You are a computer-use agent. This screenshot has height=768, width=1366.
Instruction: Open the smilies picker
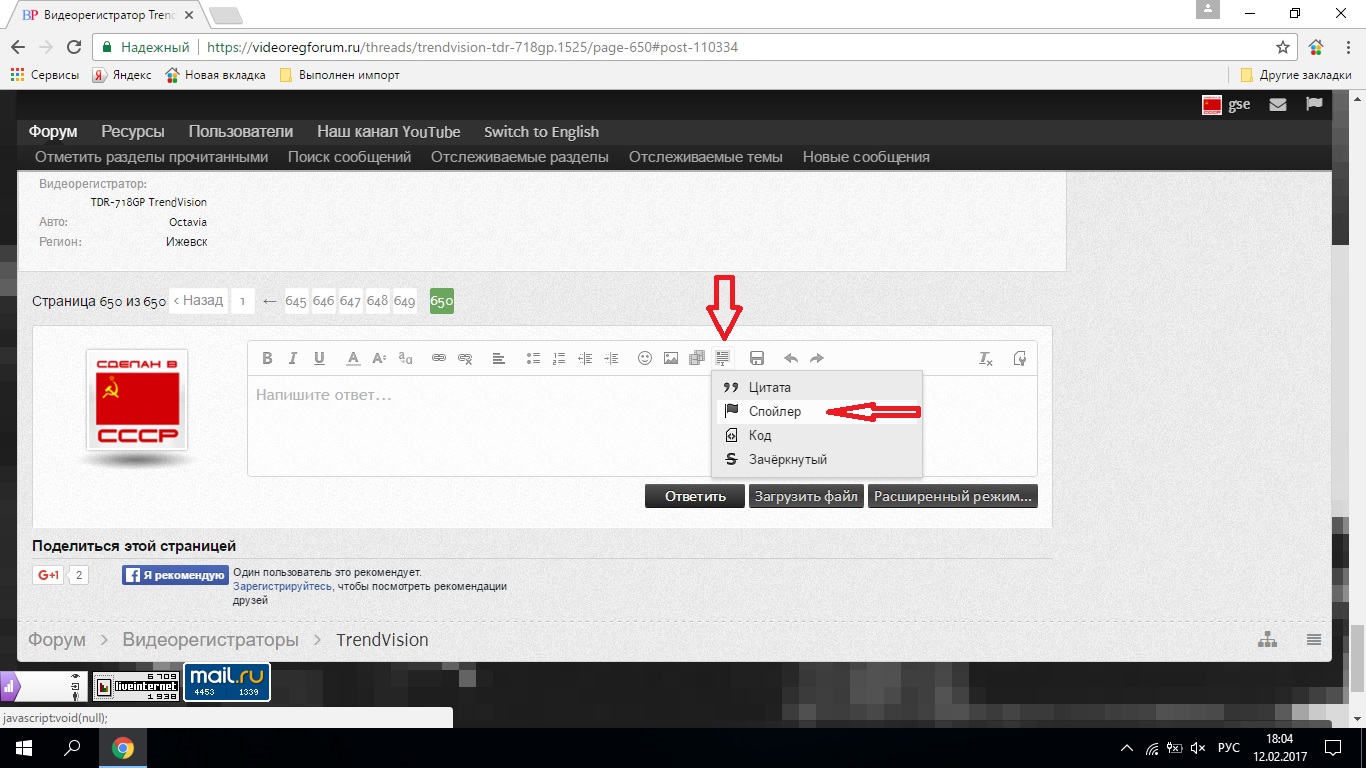coord(645,358)
